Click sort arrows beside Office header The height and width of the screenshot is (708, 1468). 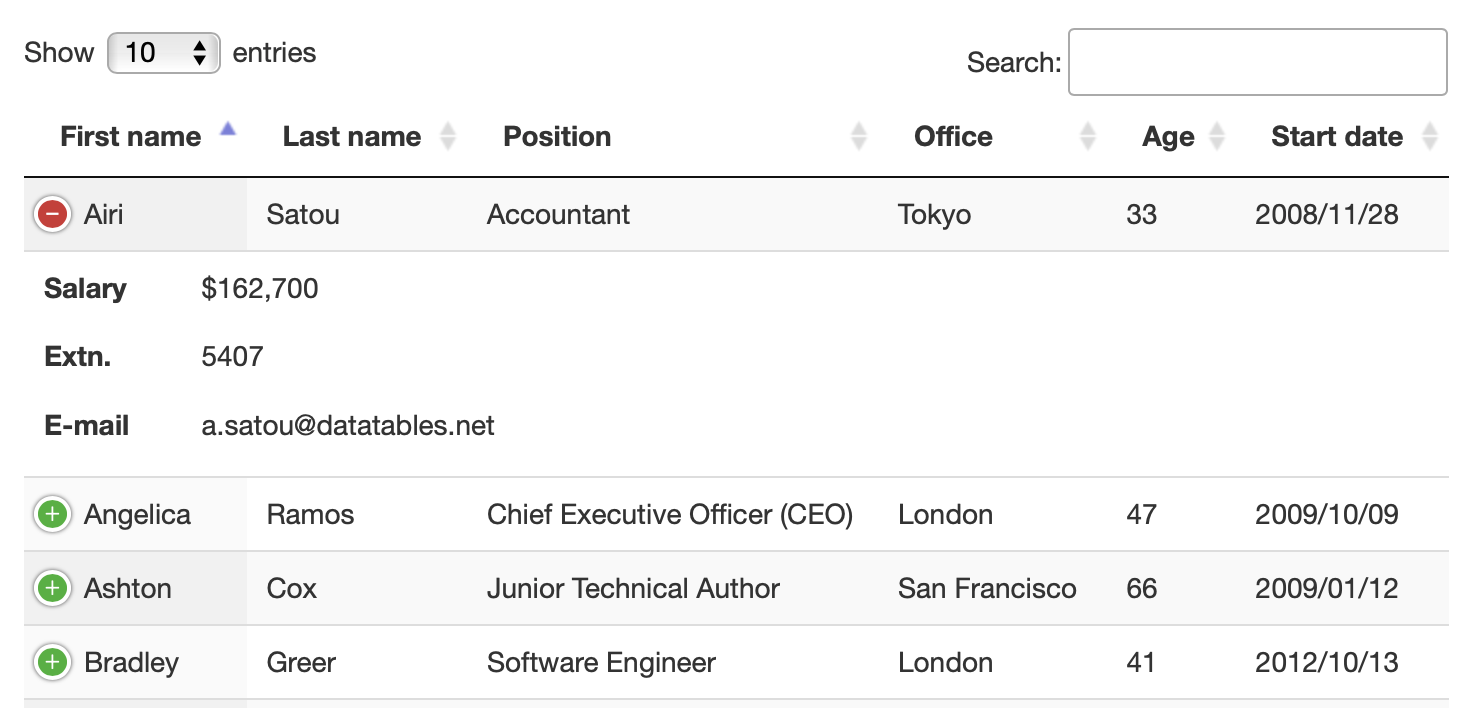click(x=1087, y=137)
